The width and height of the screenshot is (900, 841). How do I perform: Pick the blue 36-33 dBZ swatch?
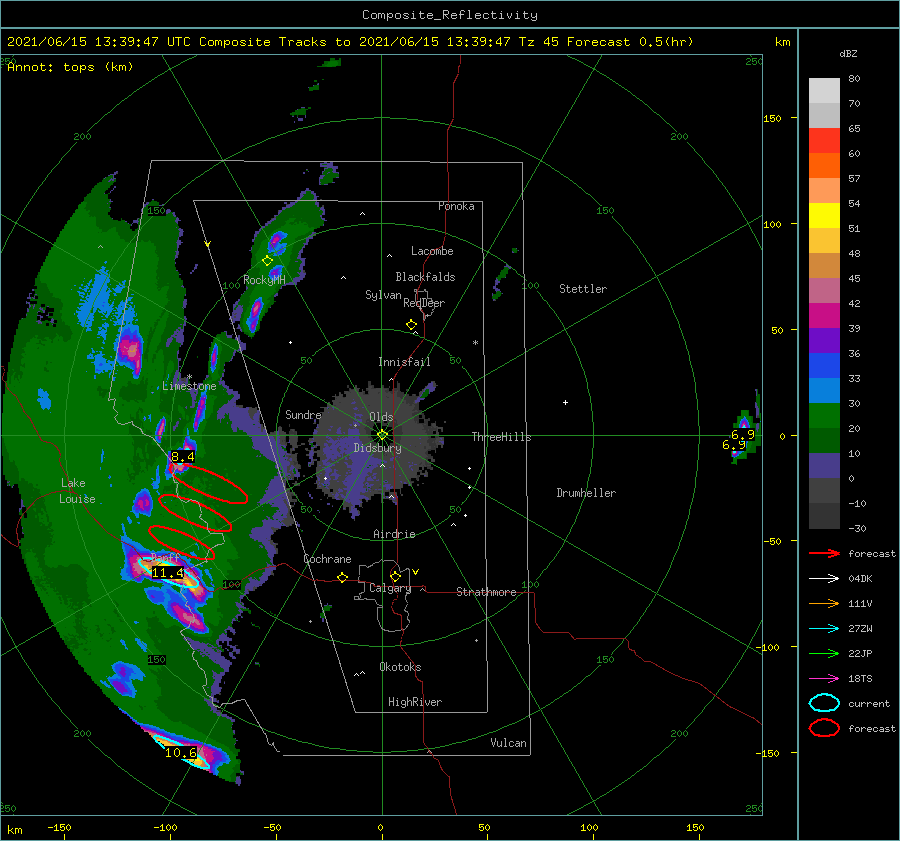click(824, 366)
